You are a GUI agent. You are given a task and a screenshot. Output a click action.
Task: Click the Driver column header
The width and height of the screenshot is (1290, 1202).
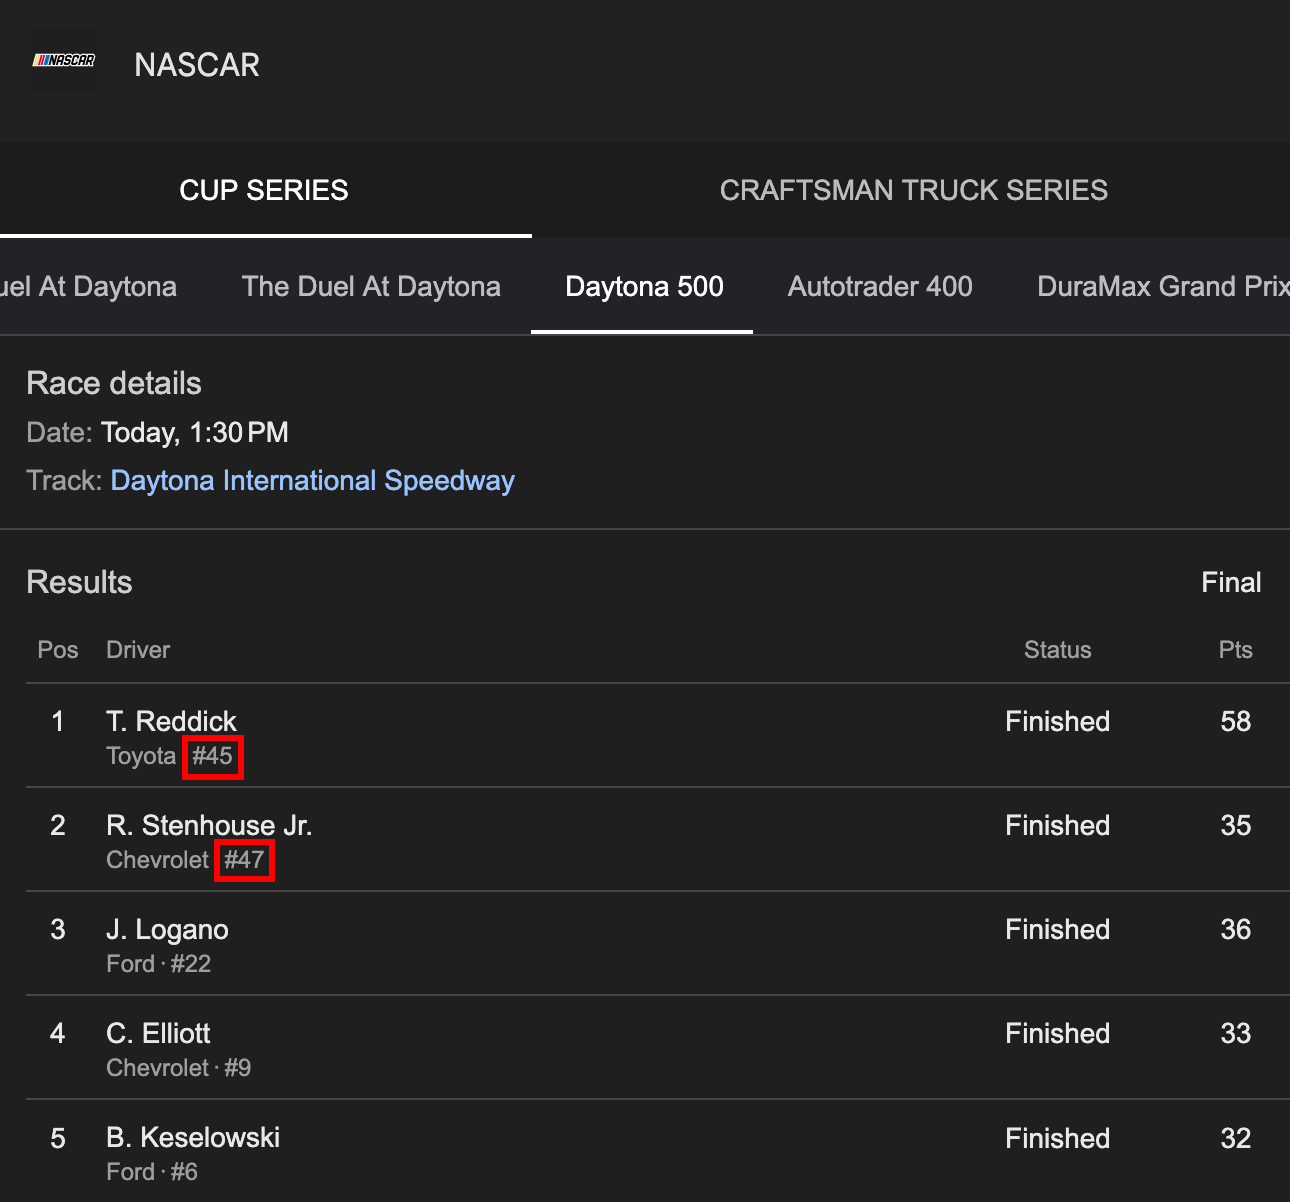pos(138,650)
